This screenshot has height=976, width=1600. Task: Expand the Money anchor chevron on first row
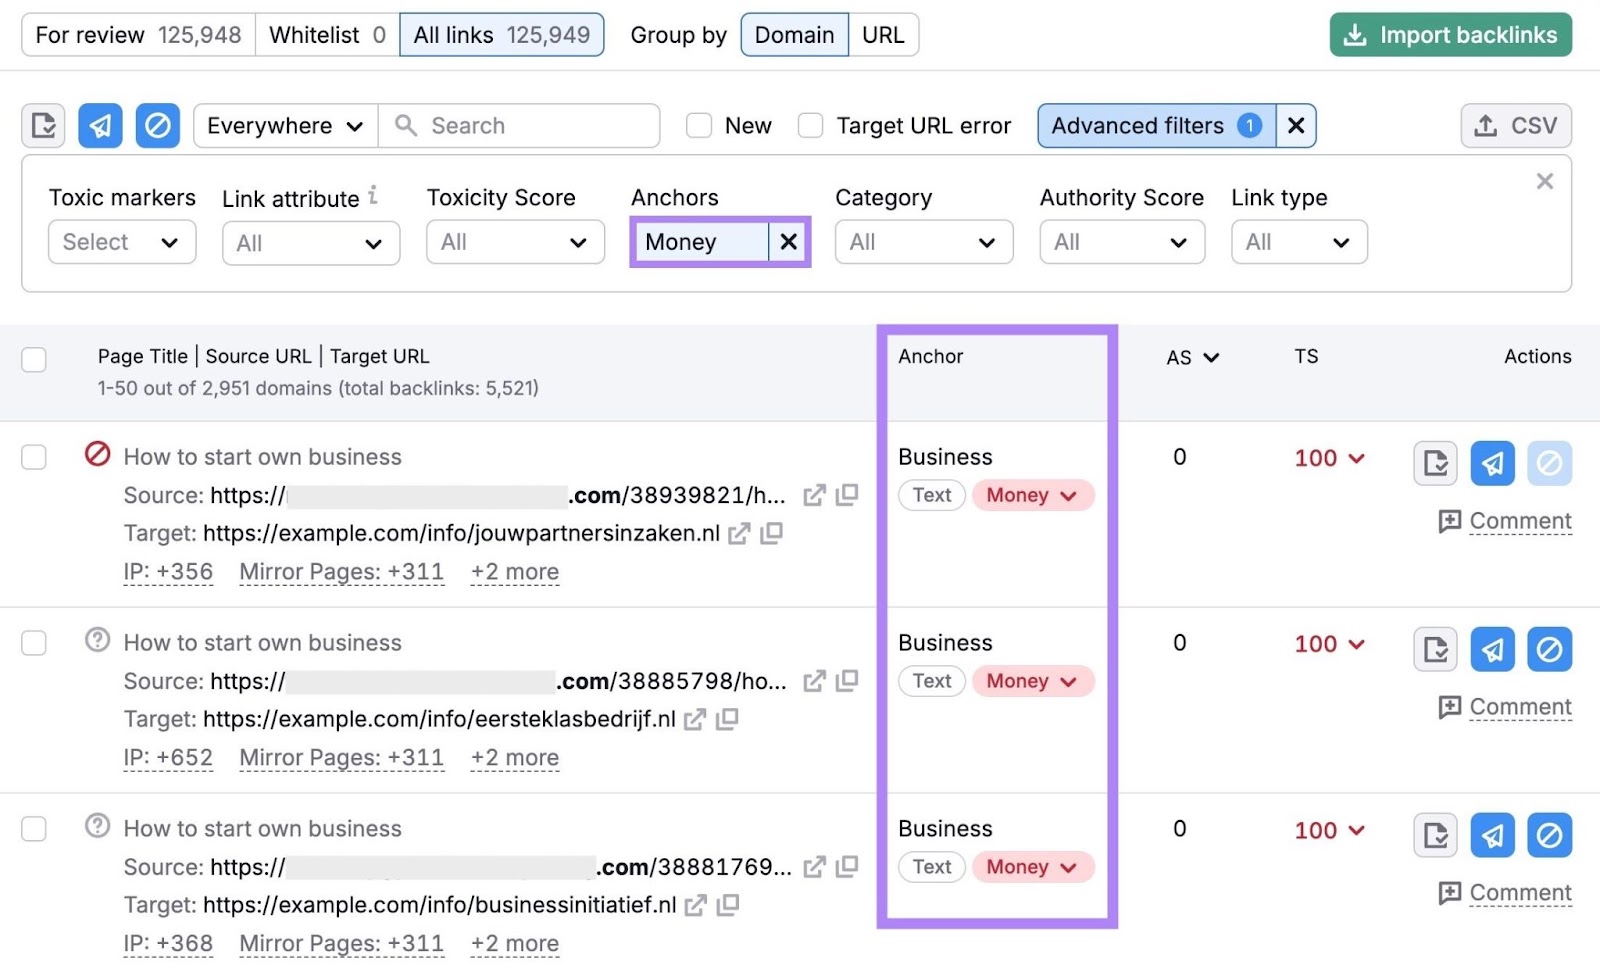coord(1067,495)
